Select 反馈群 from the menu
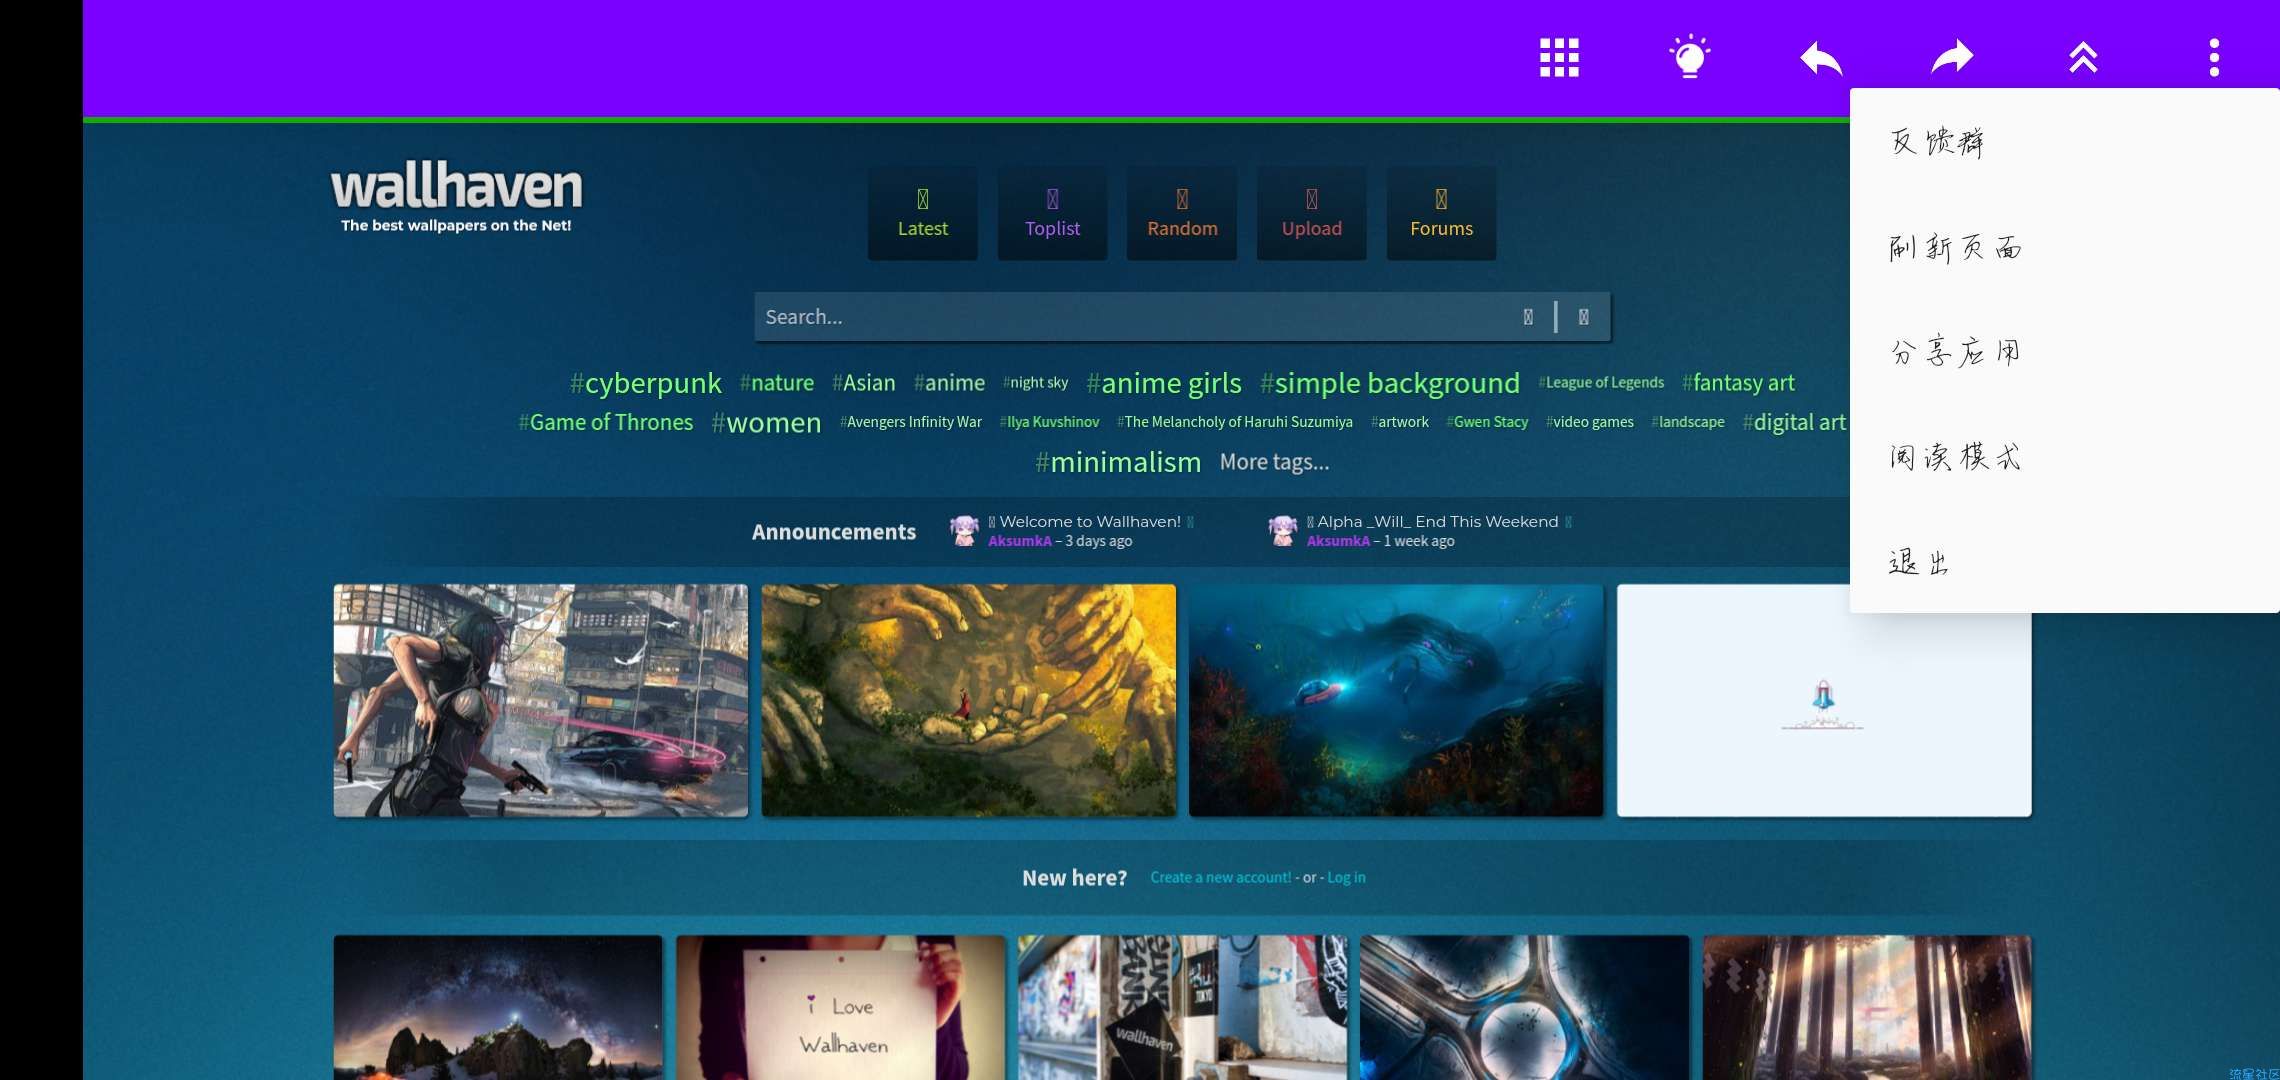The image size is (2280, 1080). point(2064,142)
